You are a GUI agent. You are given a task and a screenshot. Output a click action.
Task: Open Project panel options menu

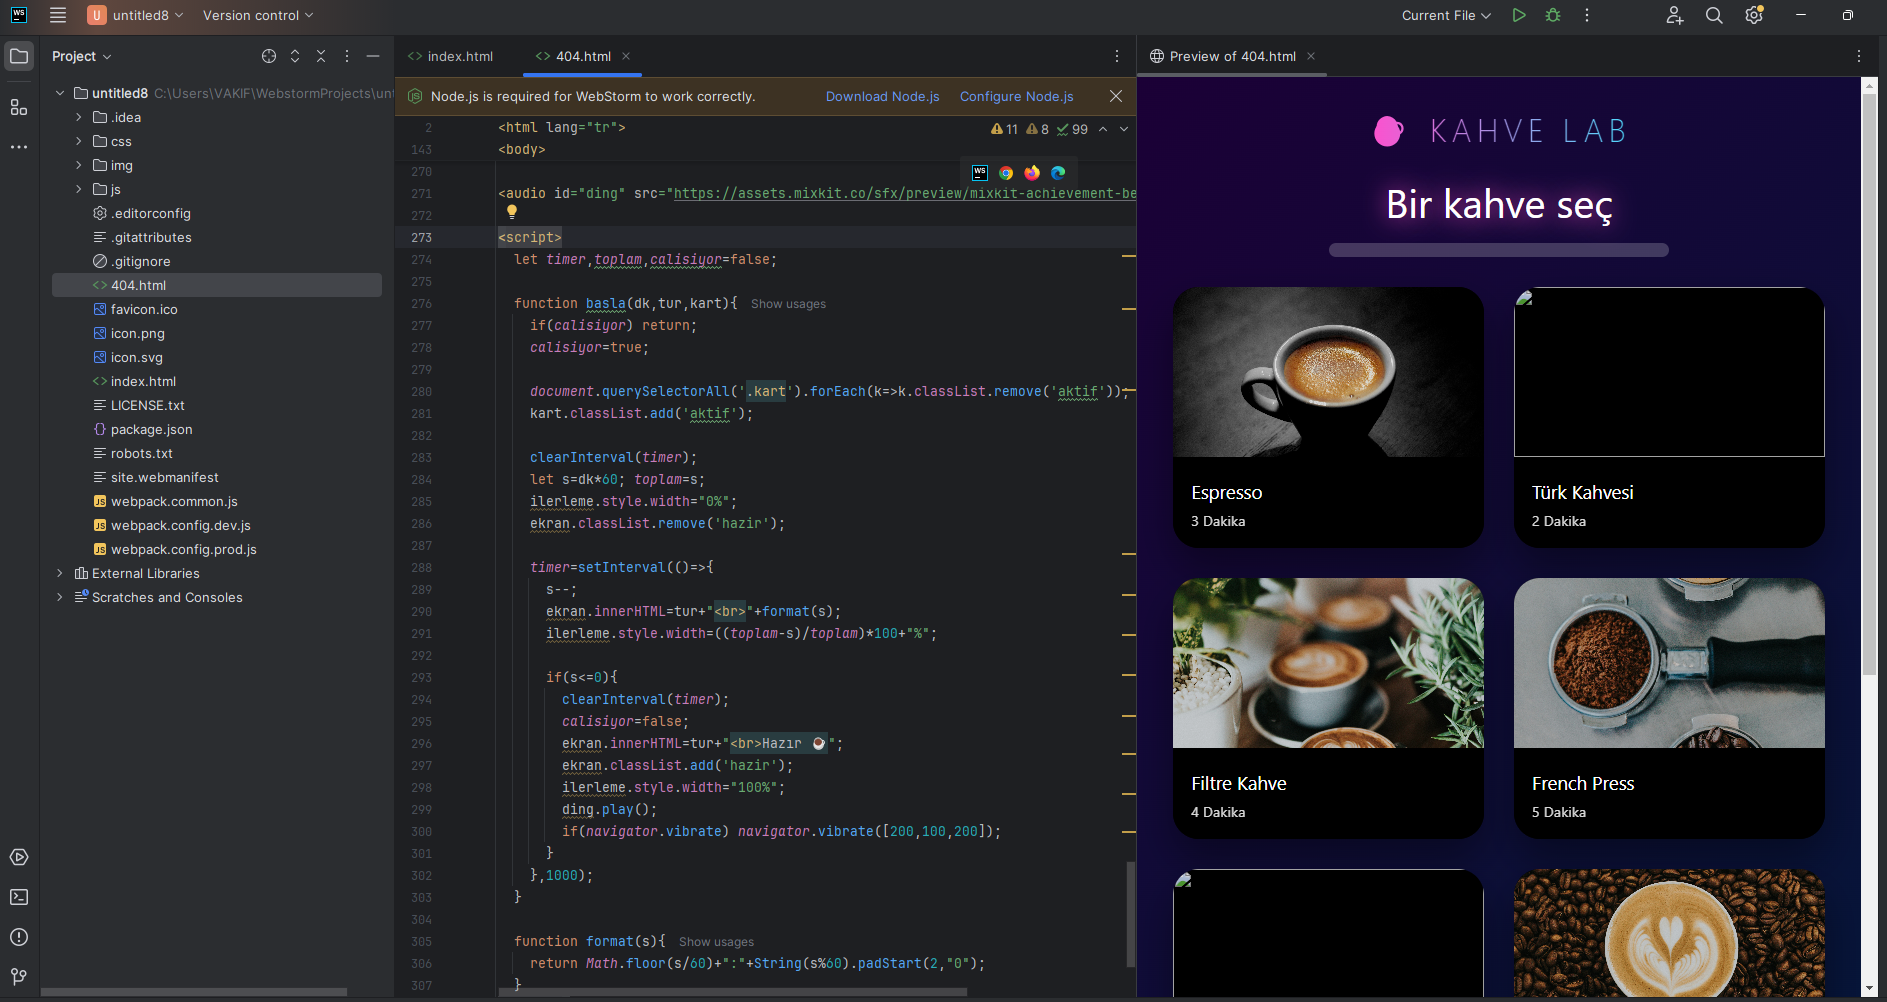click(x=347, y=56)
